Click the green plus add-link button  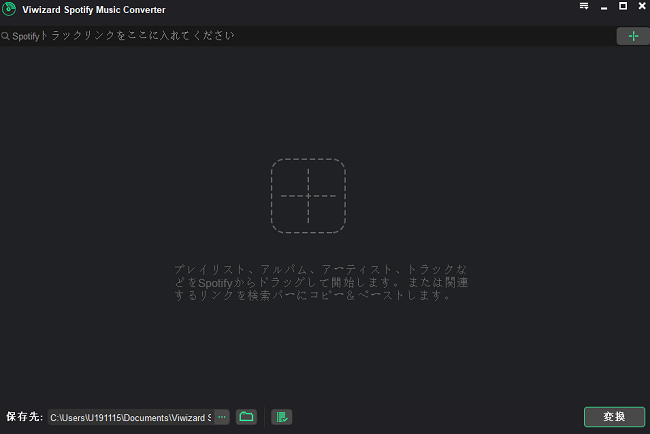point(633,36)
